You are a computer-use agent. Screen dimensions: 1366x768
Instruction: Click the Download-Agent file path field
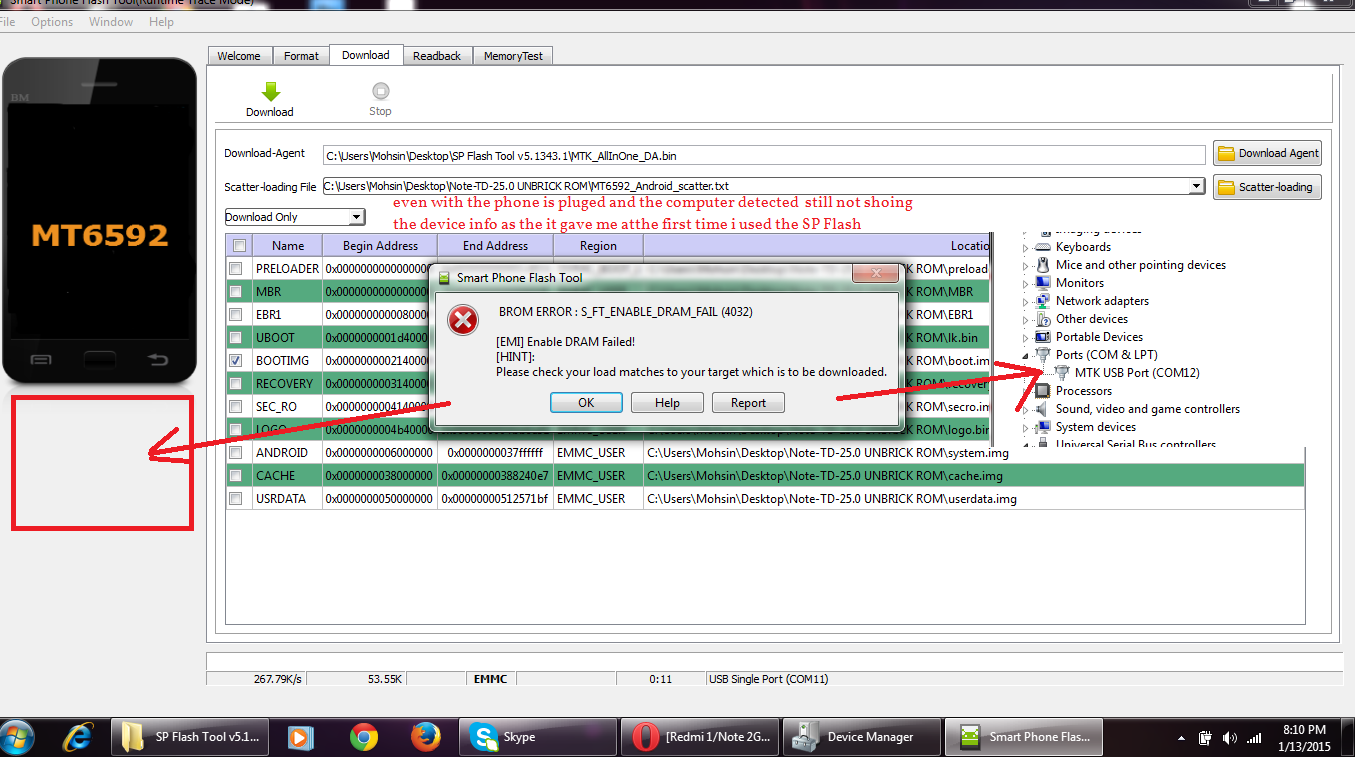pyautogui.click(x=764, y=155)
